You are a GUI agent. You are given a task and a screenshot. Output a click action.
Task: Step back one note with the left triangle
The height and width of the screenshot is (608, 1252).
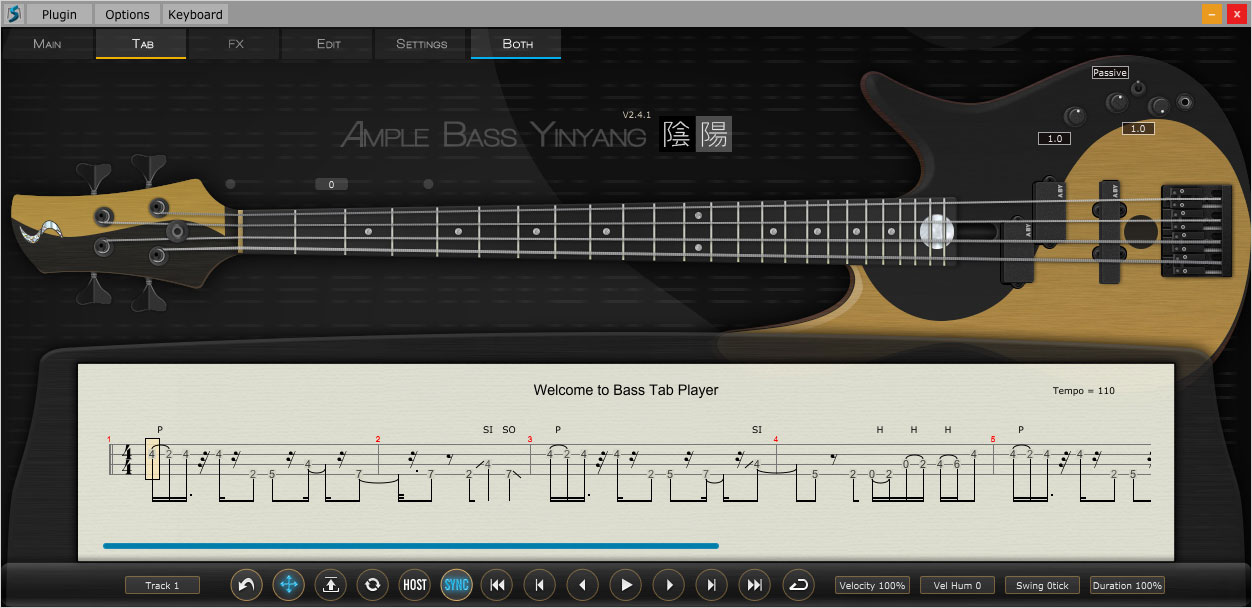(x=583, y=585)
